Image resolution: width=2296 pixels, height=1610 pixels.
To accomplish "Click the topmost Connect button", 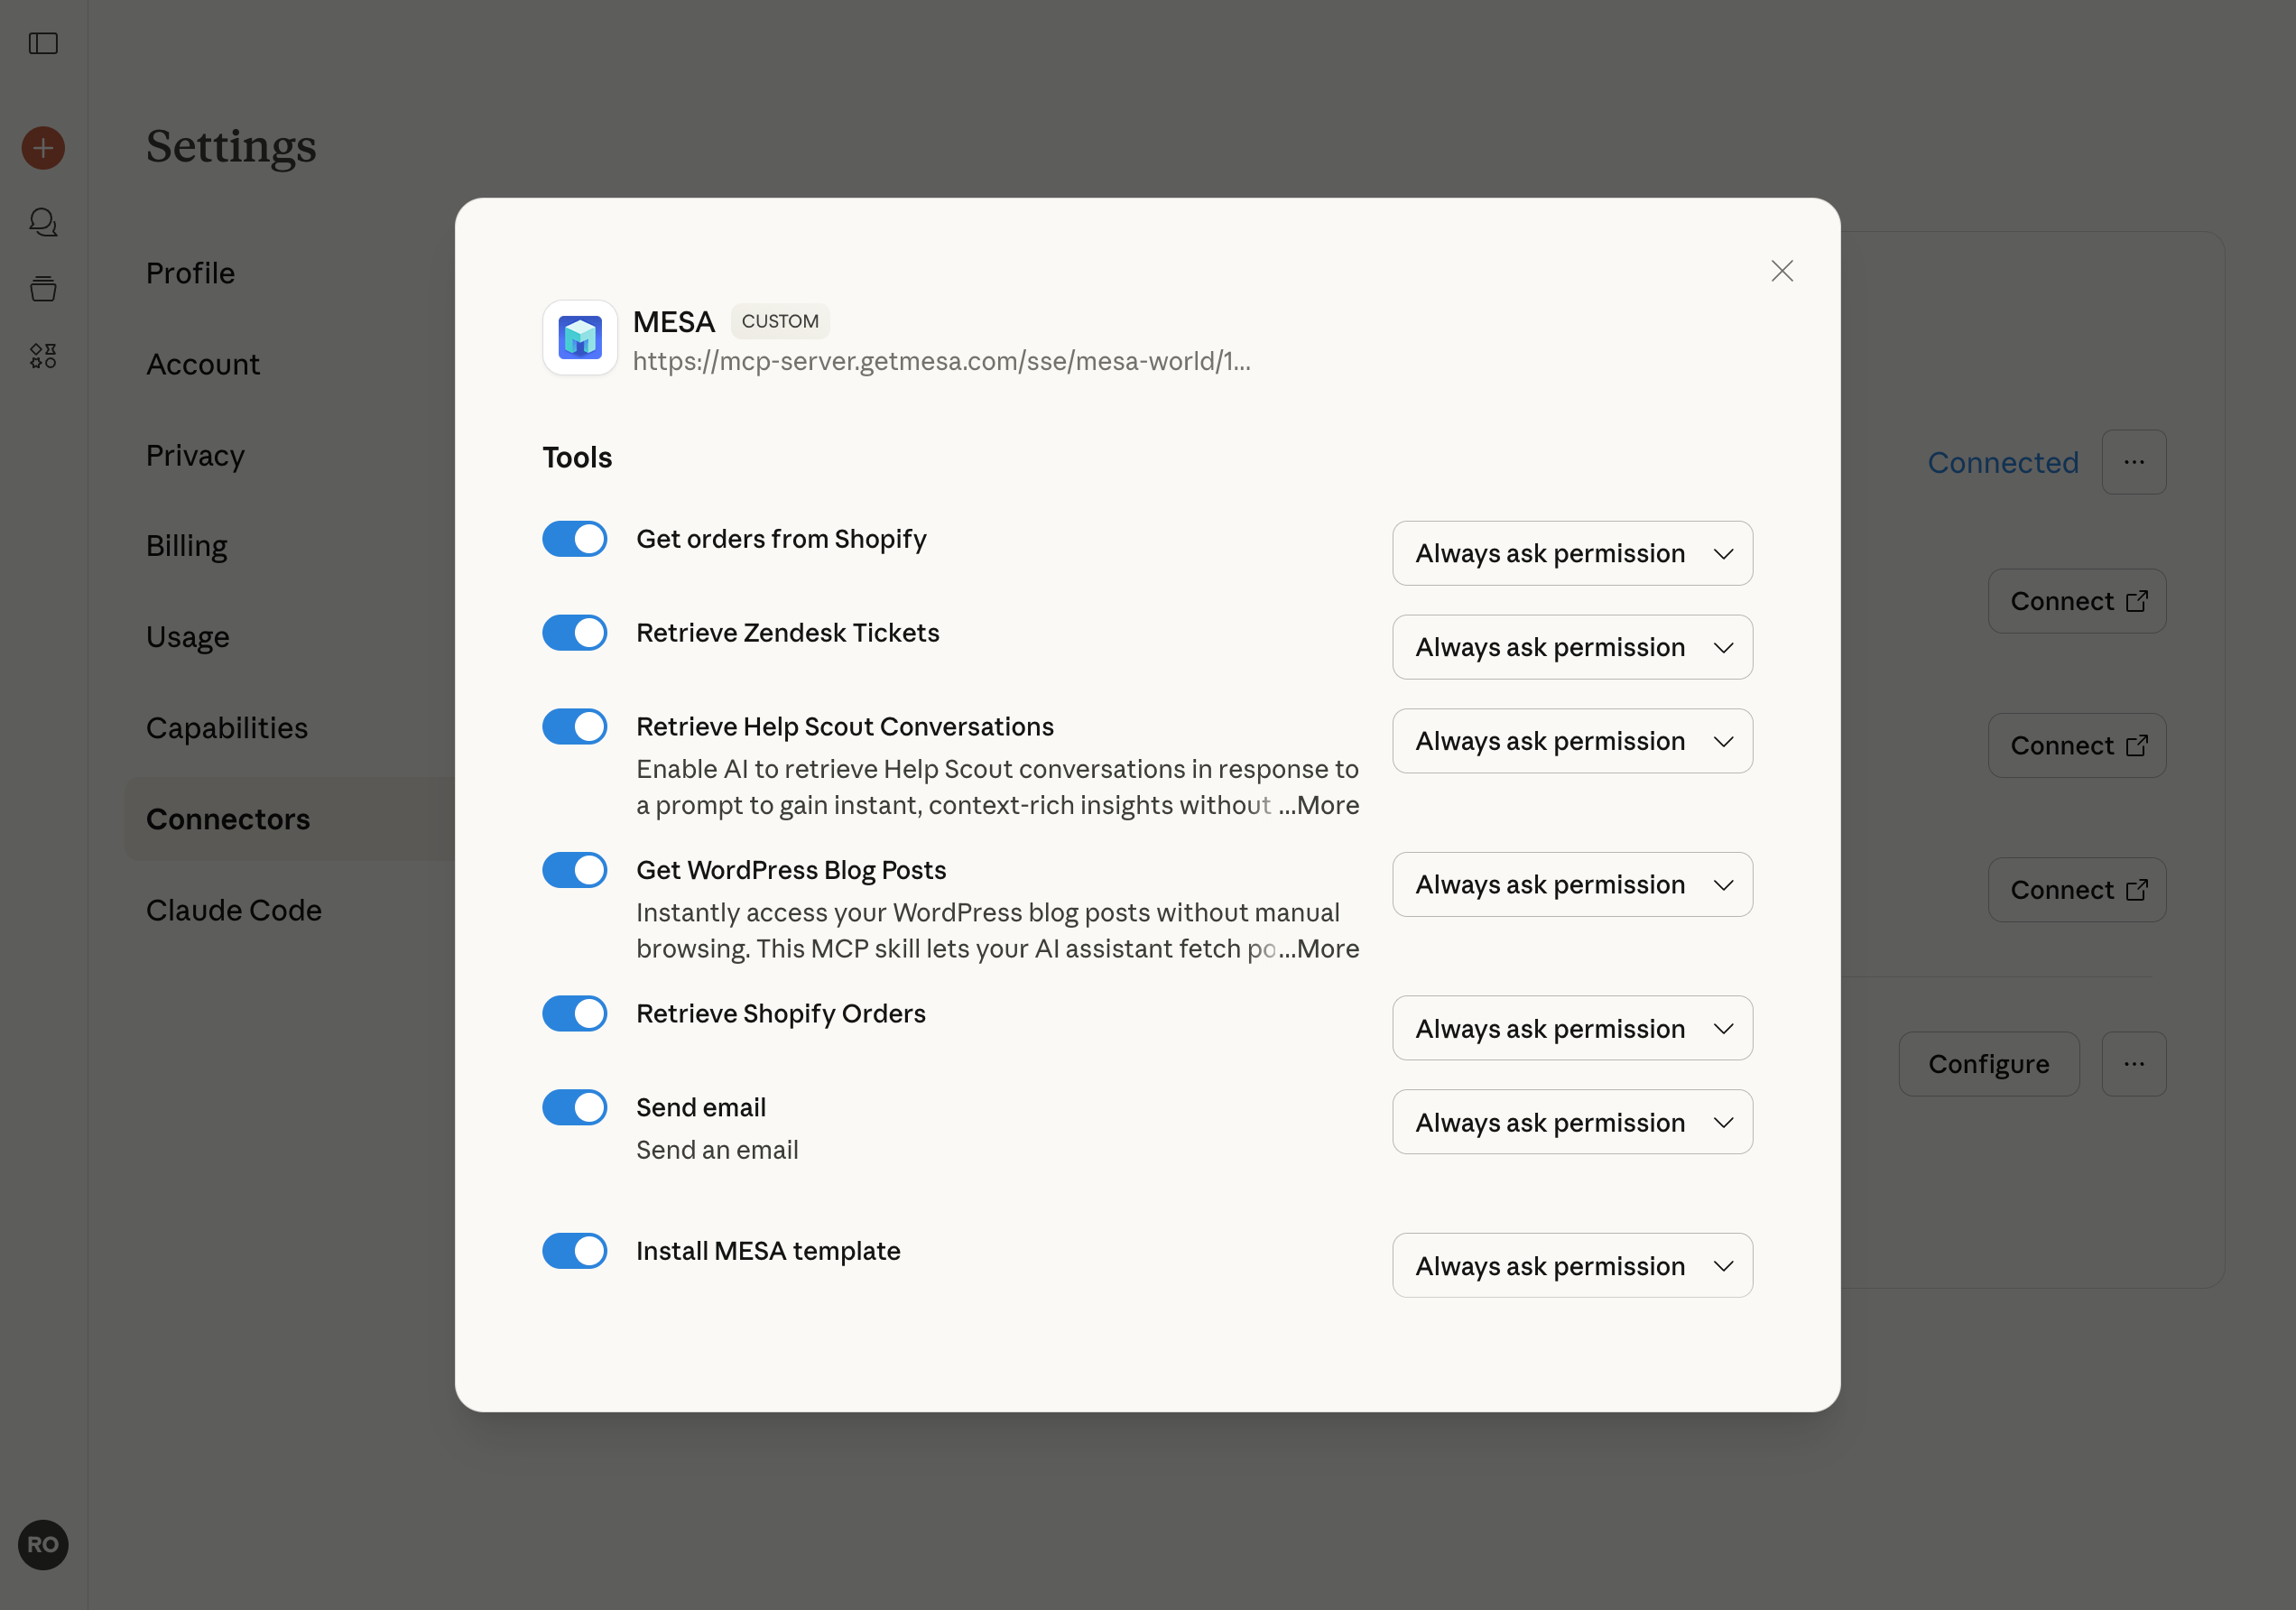I will pyautogui.click(x=2077, y=601).
